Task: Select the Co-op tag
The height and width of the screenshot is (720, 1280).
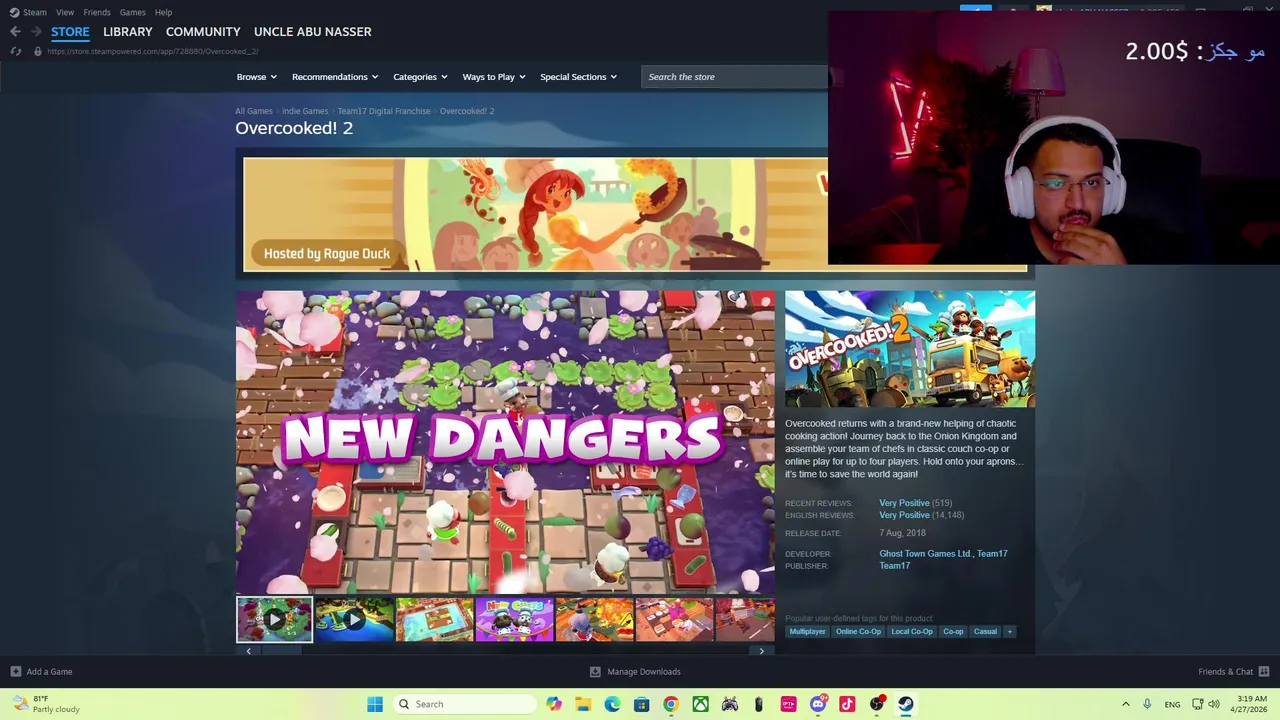Action: point(953,632)
